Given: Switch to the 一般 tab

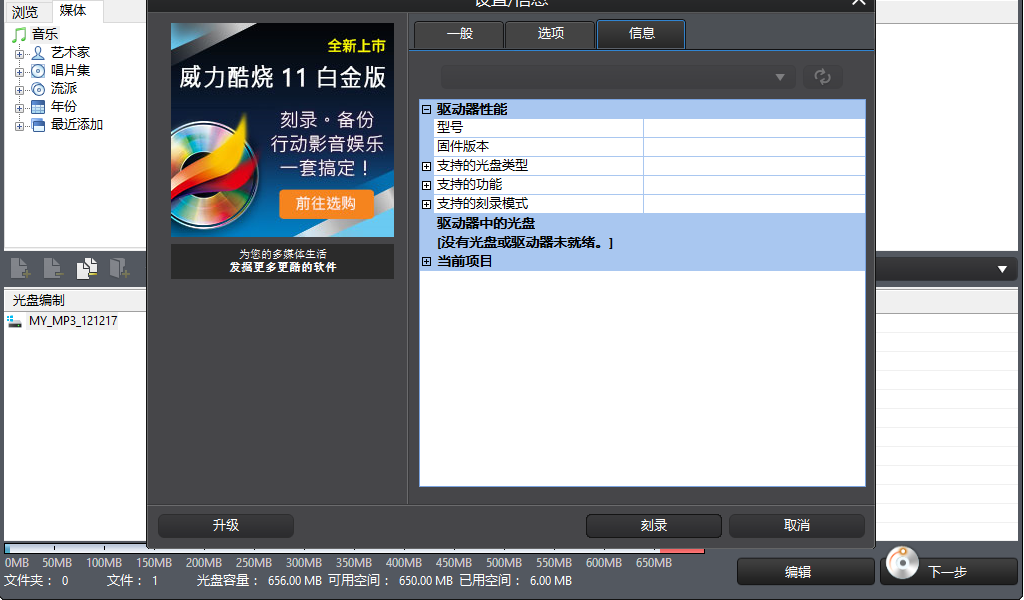Looking at the screenshot, I should [x=459, y=34].
